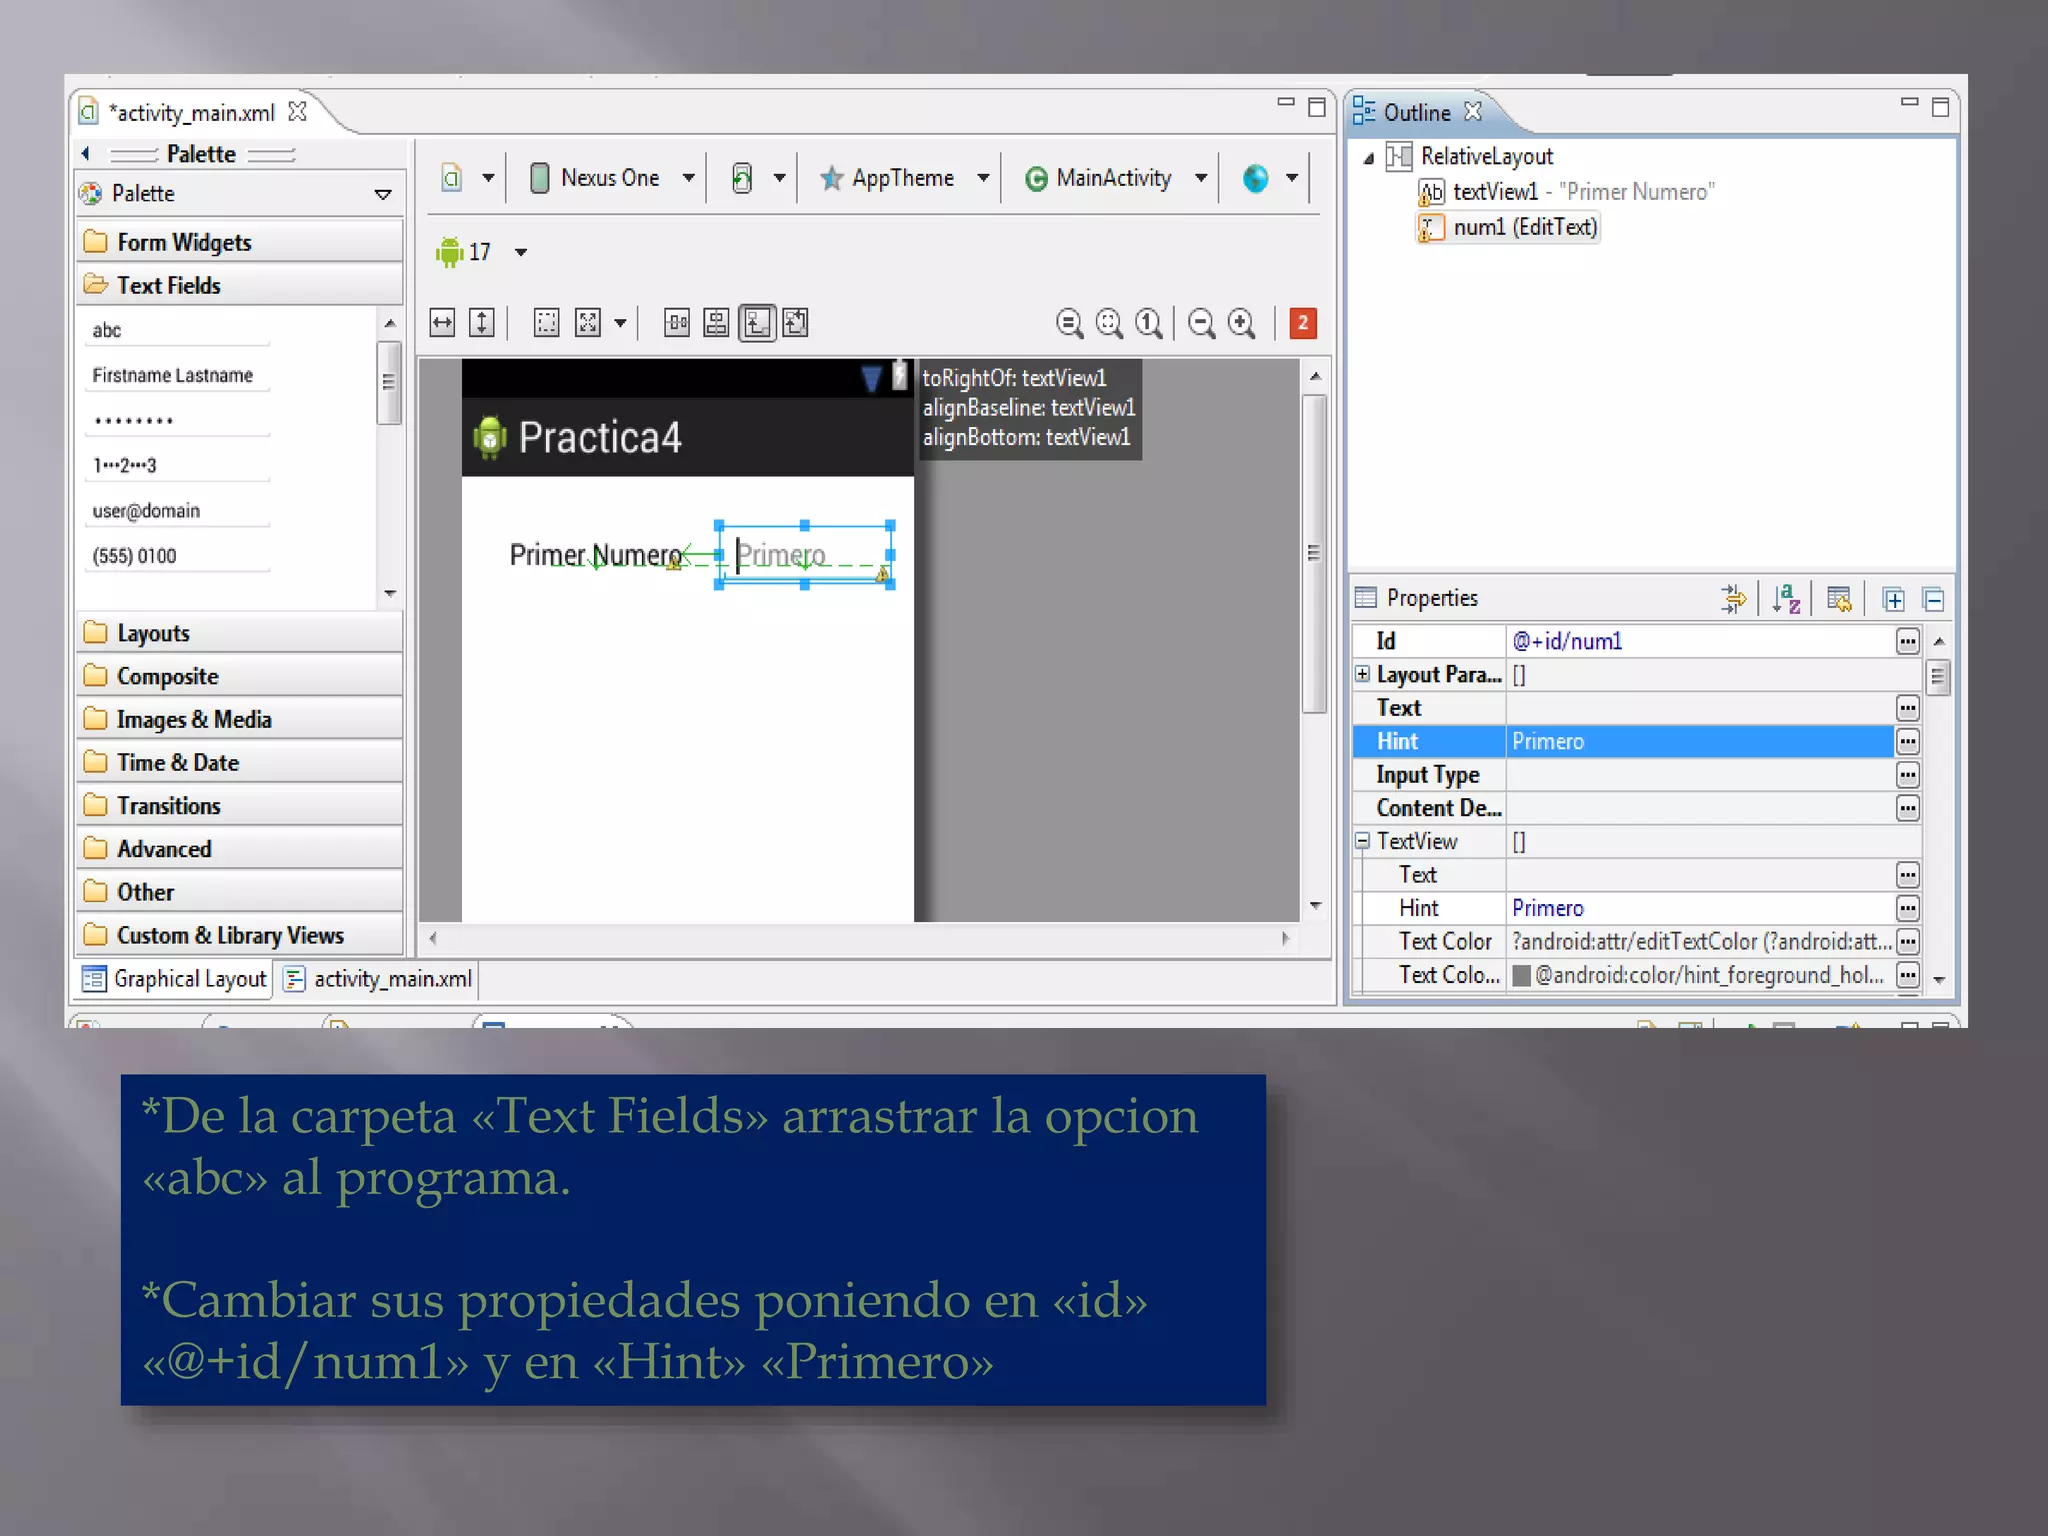Open the Layouts palette category

(153, 633)
